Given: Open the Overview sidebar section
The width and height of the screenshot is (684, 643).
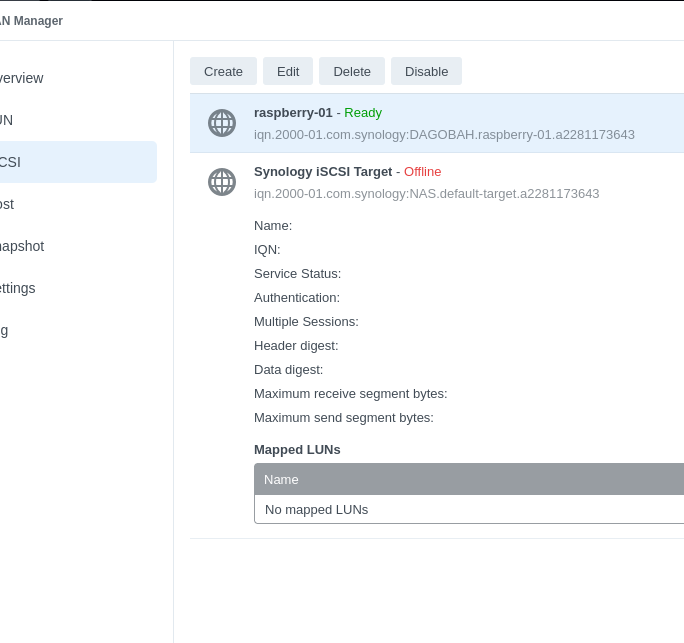Looking at the screenshot, I should [x=21, y=78].
